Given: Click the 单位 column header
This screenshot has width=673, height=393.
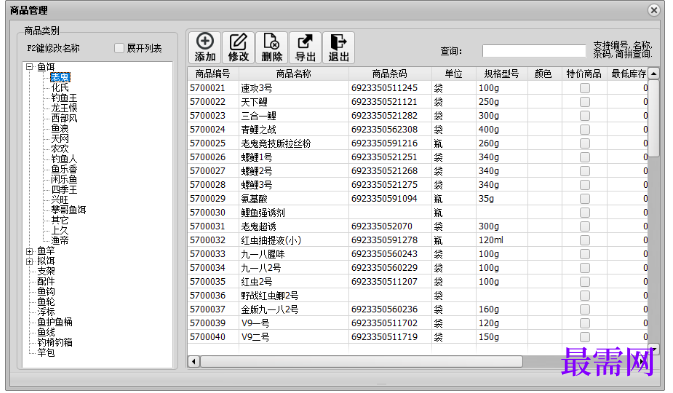Looking at the screenshot, I should (x=454, y=74).
